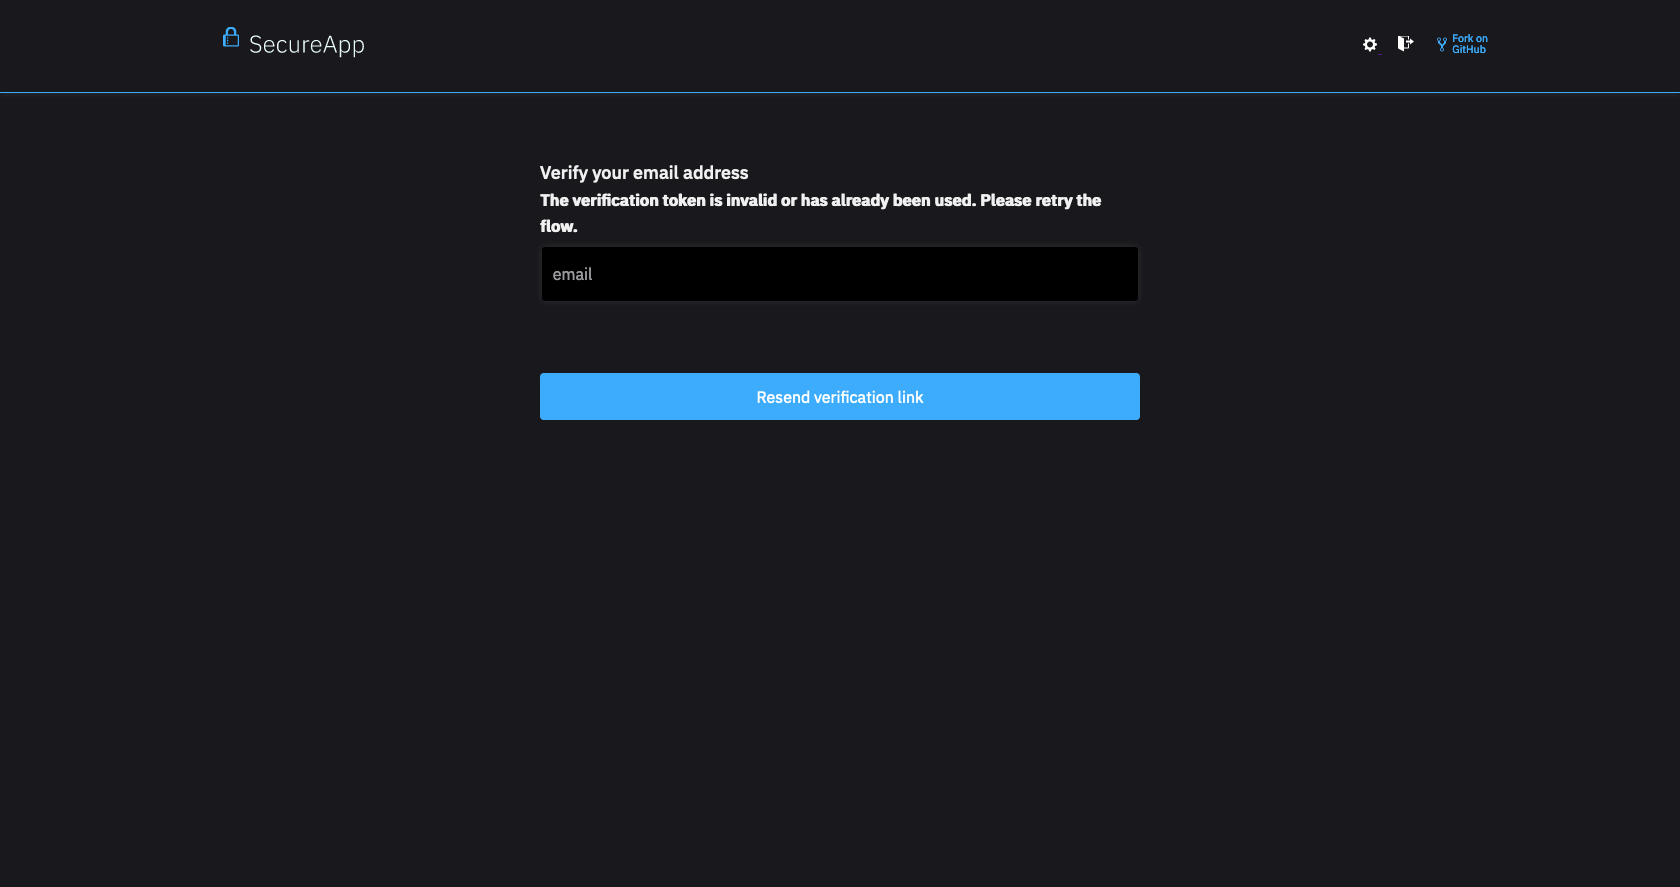
Task: Click the white cogwheel in the header
Action: pyautogui.click(x=1370, y=44)
